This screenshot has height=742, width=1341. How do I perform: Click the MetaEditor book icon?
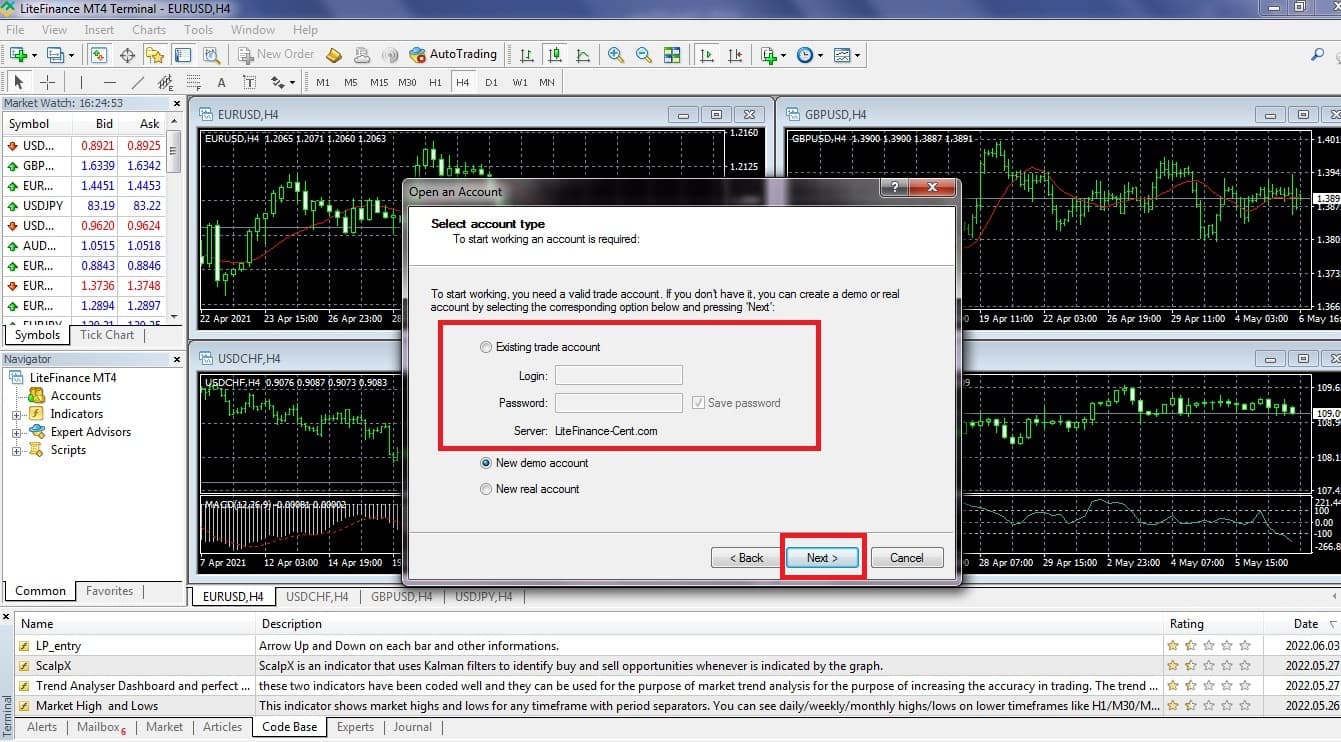[x=334, y=55]
